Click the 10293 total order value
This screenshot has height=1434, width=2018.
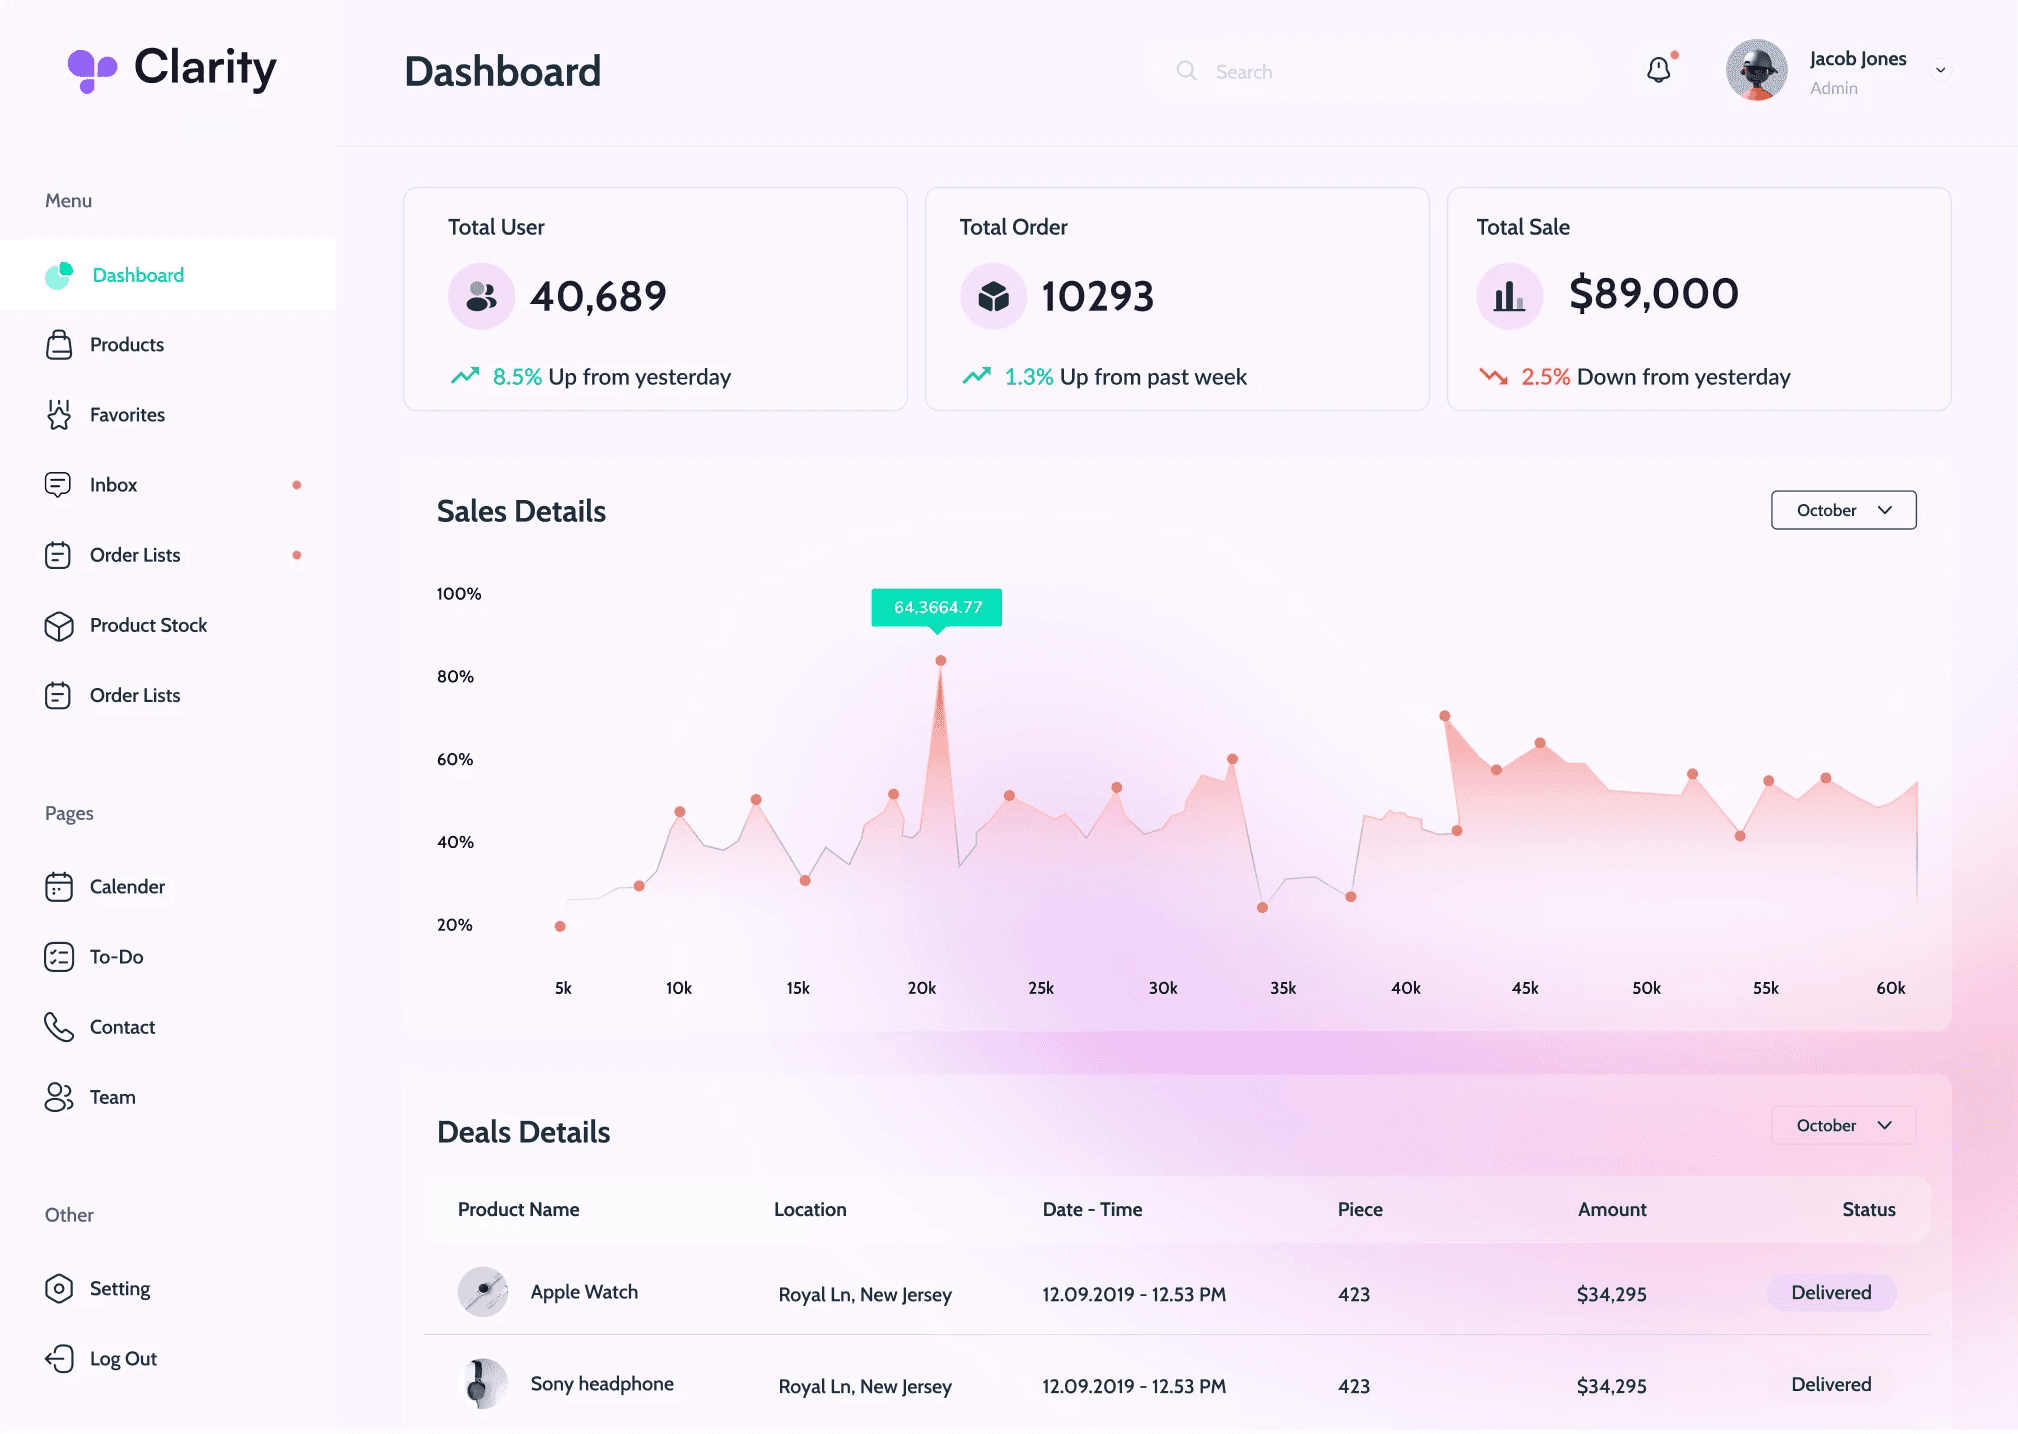[x=1097, y=297]
